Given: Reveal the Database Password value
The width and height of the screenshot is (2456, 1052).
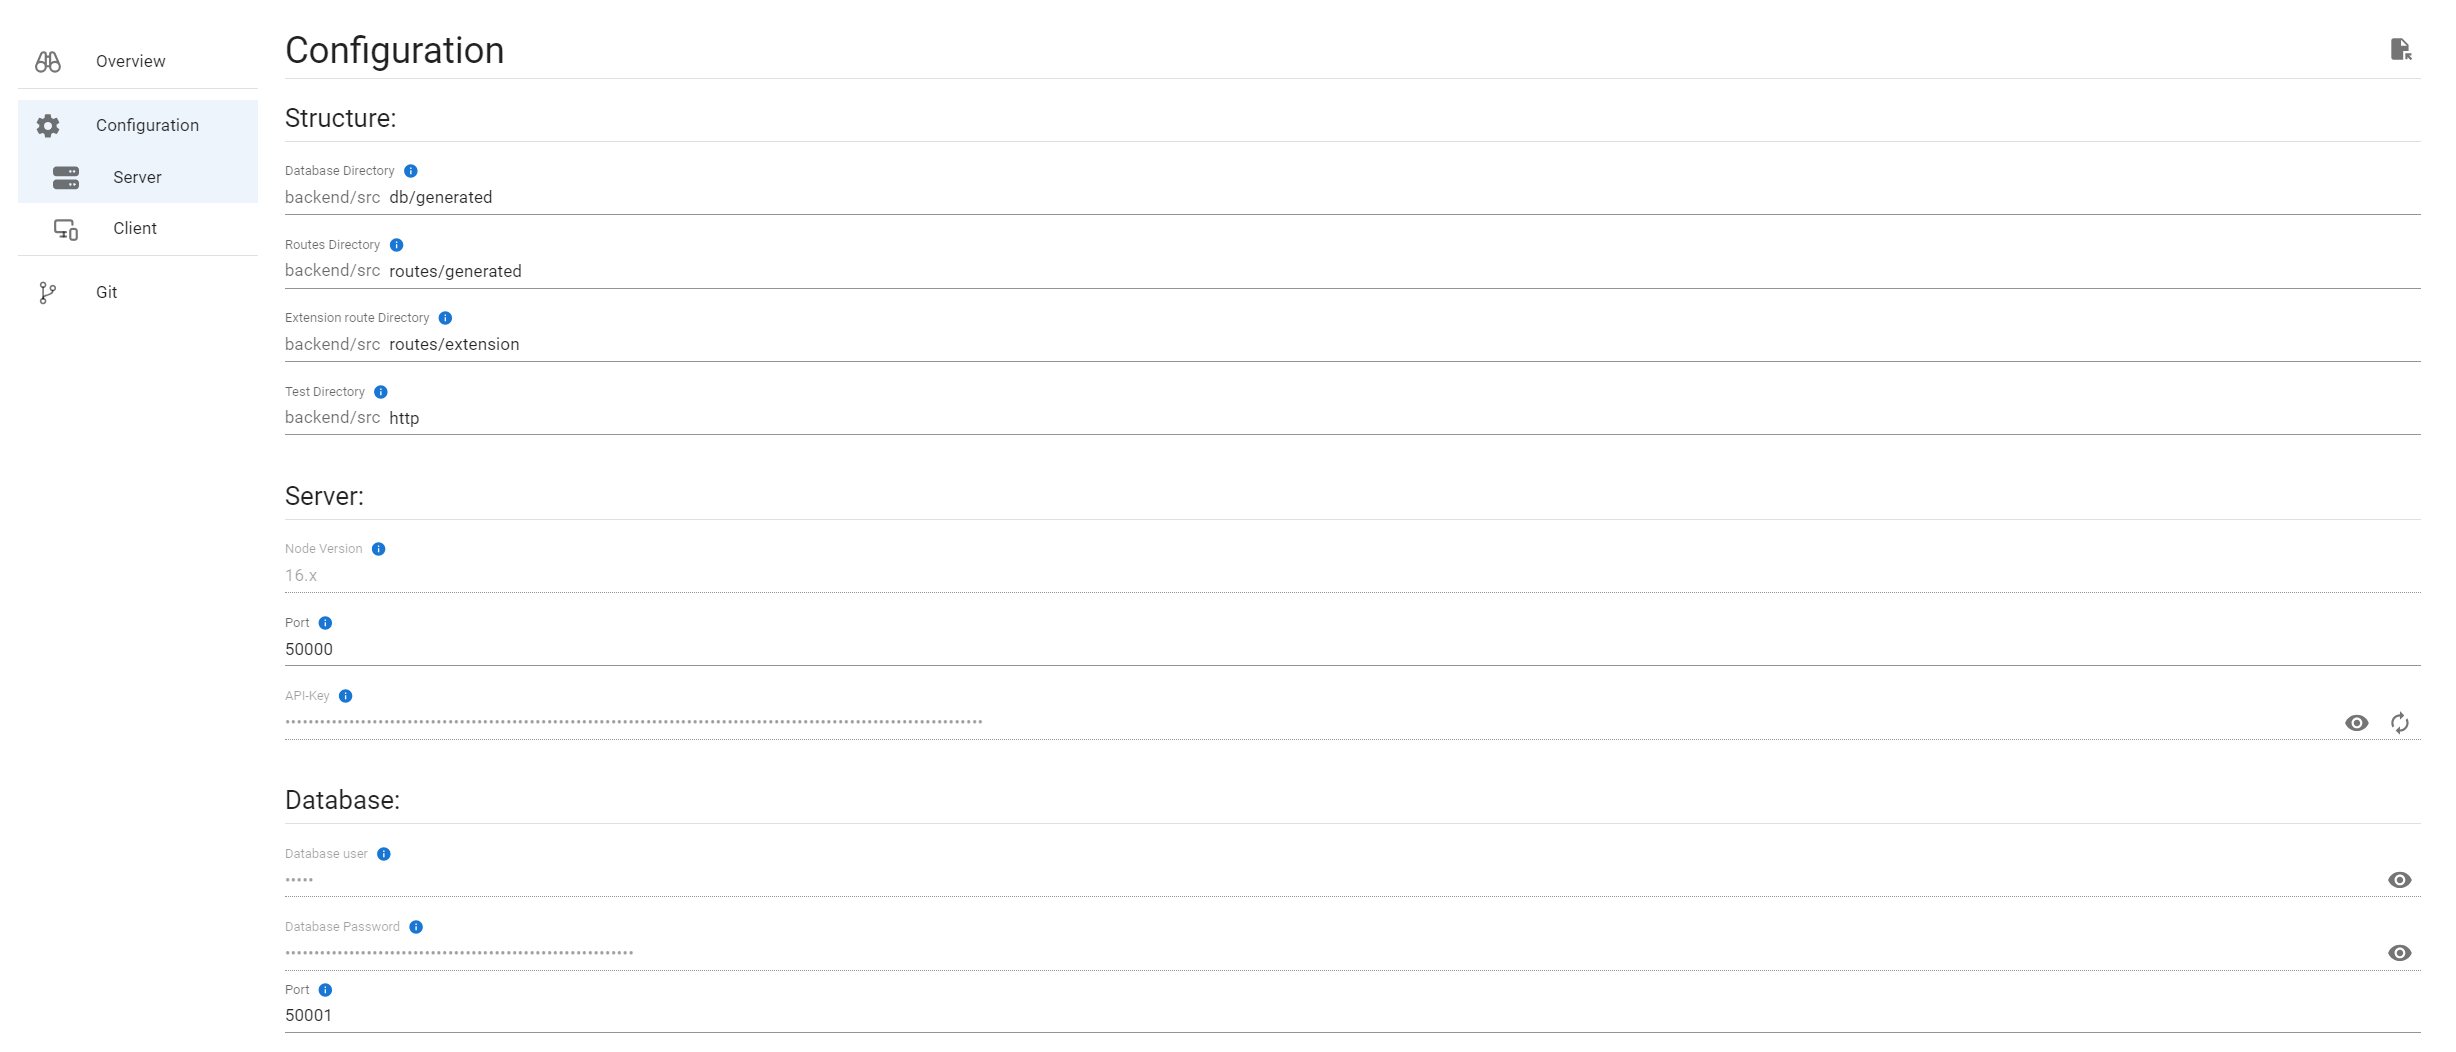Looking at the screenshot, I should point(2399,953).
